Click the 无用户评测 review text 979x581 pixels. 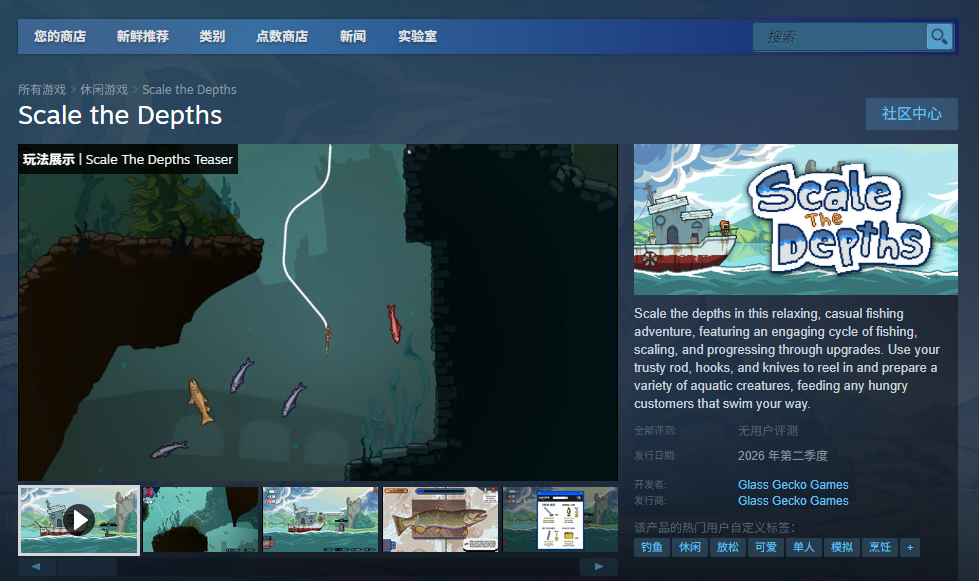coord(767,431)
